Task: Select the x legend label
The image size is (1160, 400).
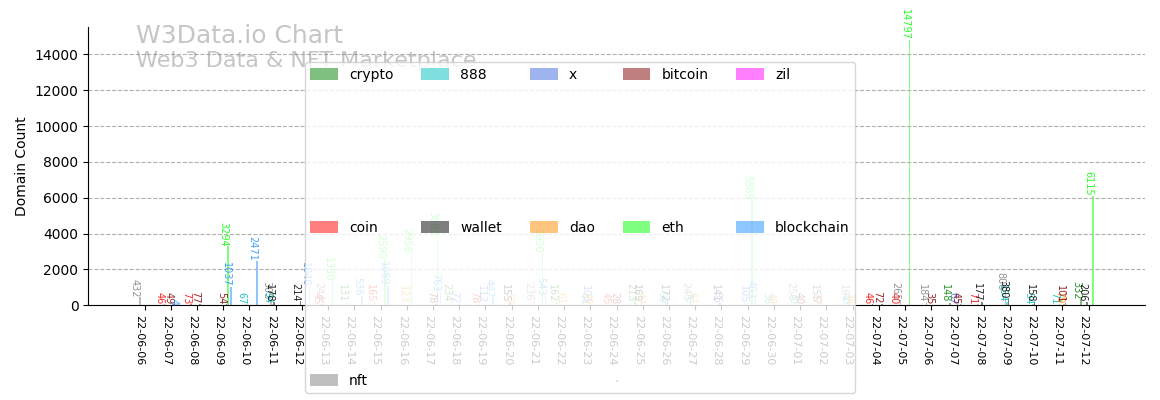Action: 573,74
